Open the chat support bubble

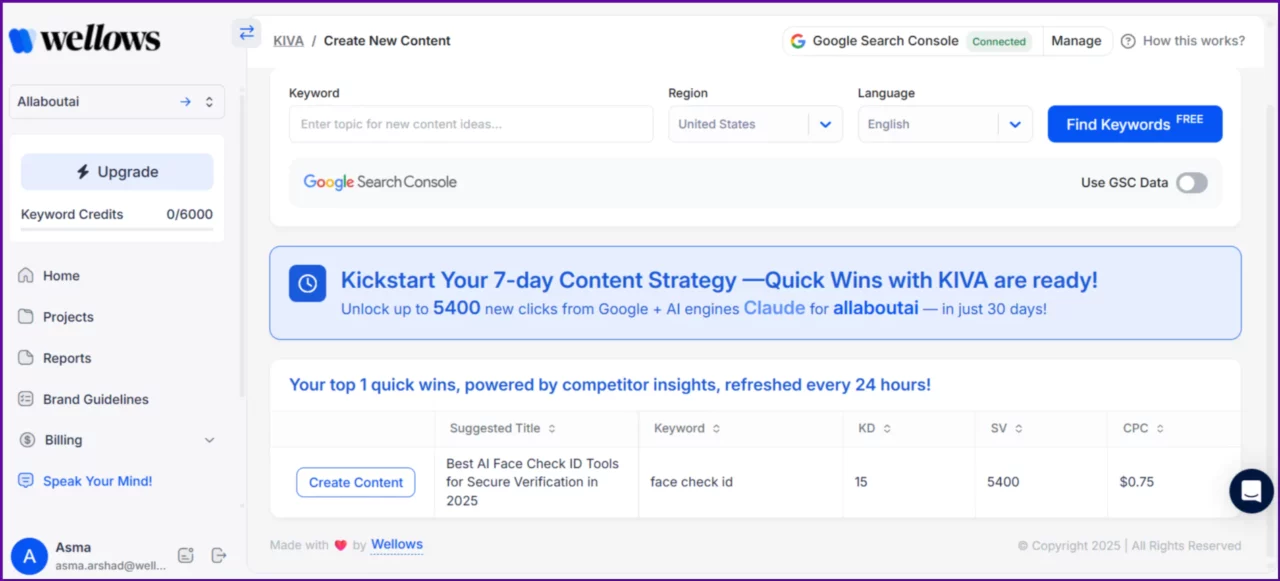(1251, 490)
